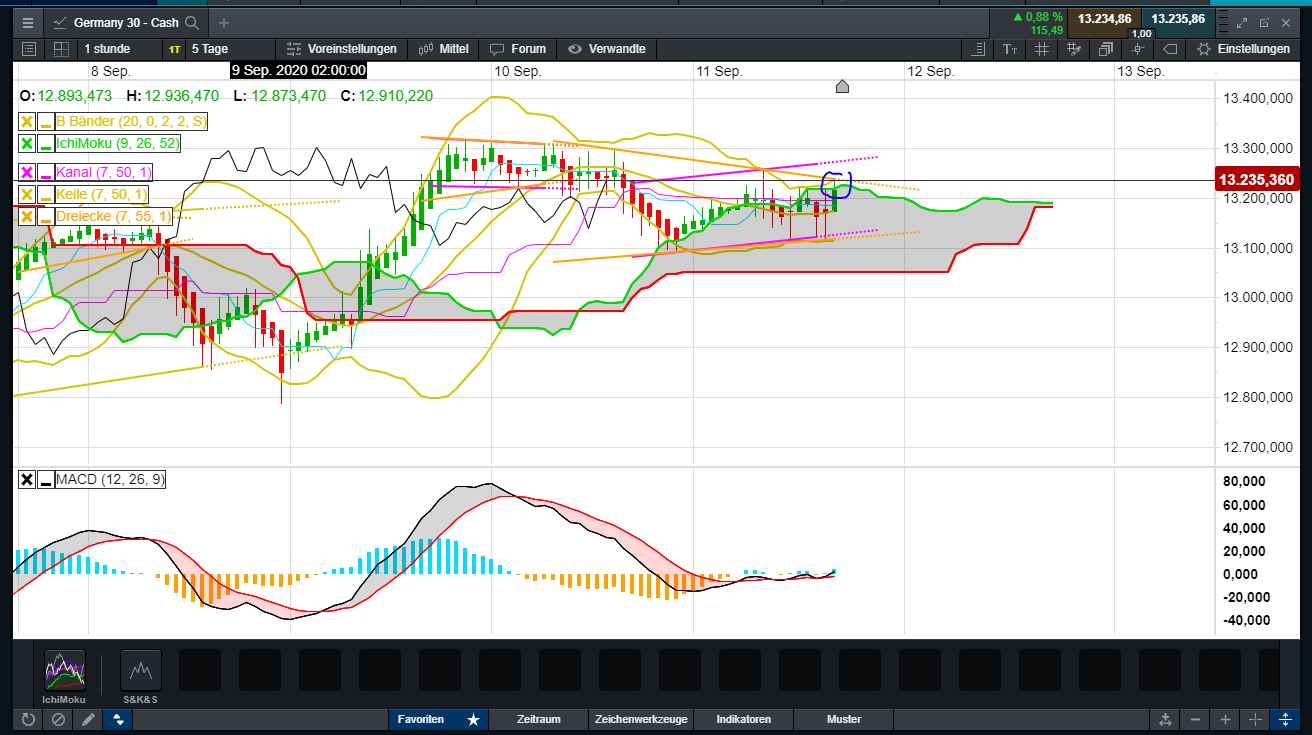1312x735 pixels.
Task: Toggle the blue vertical scale icon
Action: coord(1286,720)
